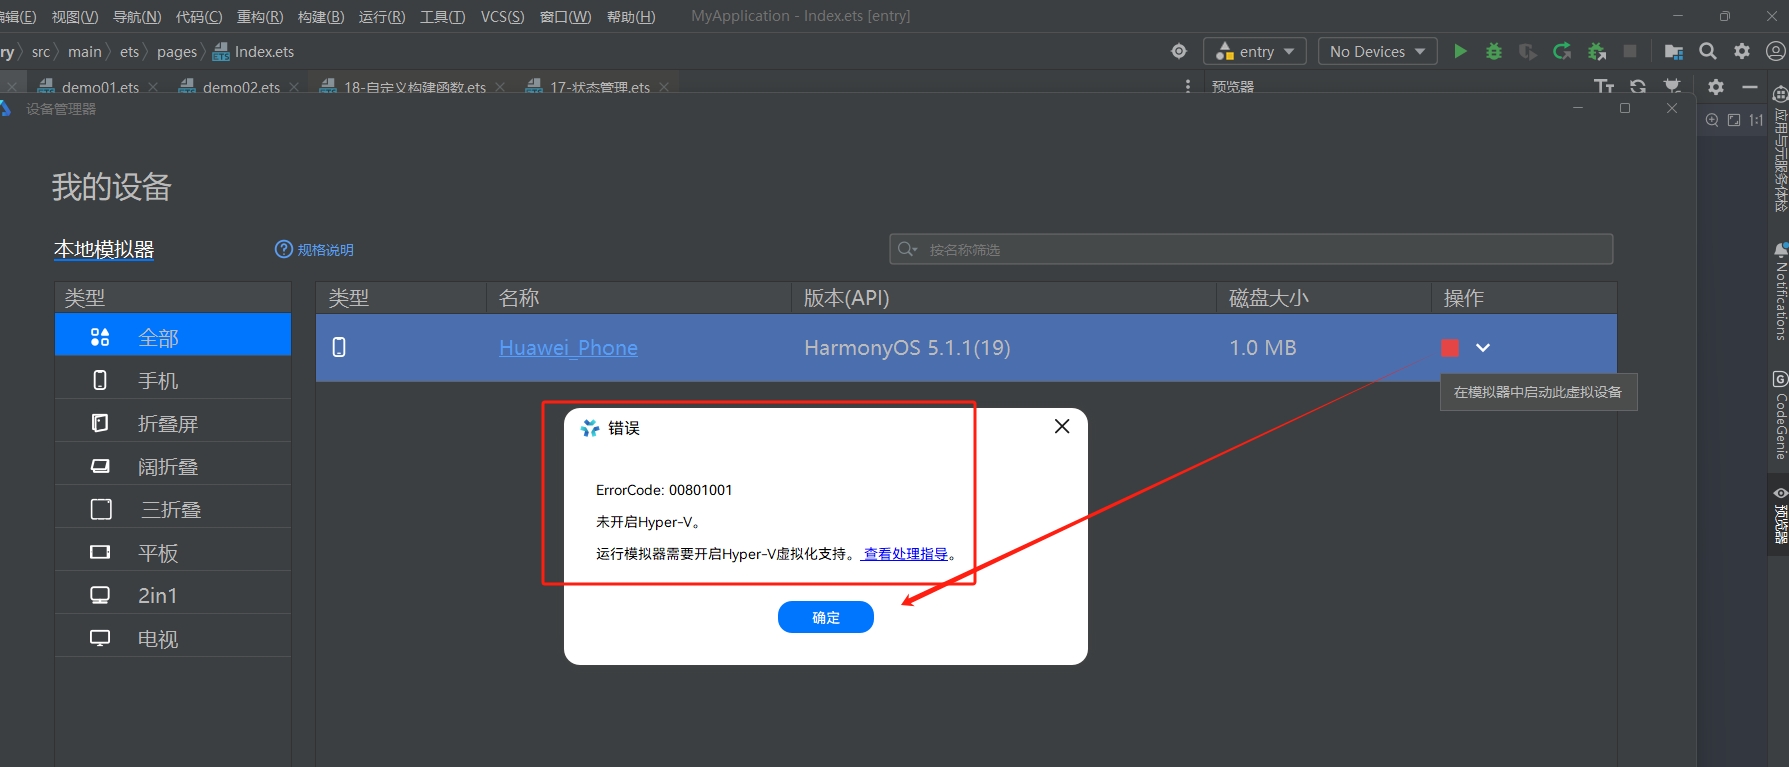Filter devices by 阔折叠 type
The image size is (1789, 767).
[x=173, y=466]
